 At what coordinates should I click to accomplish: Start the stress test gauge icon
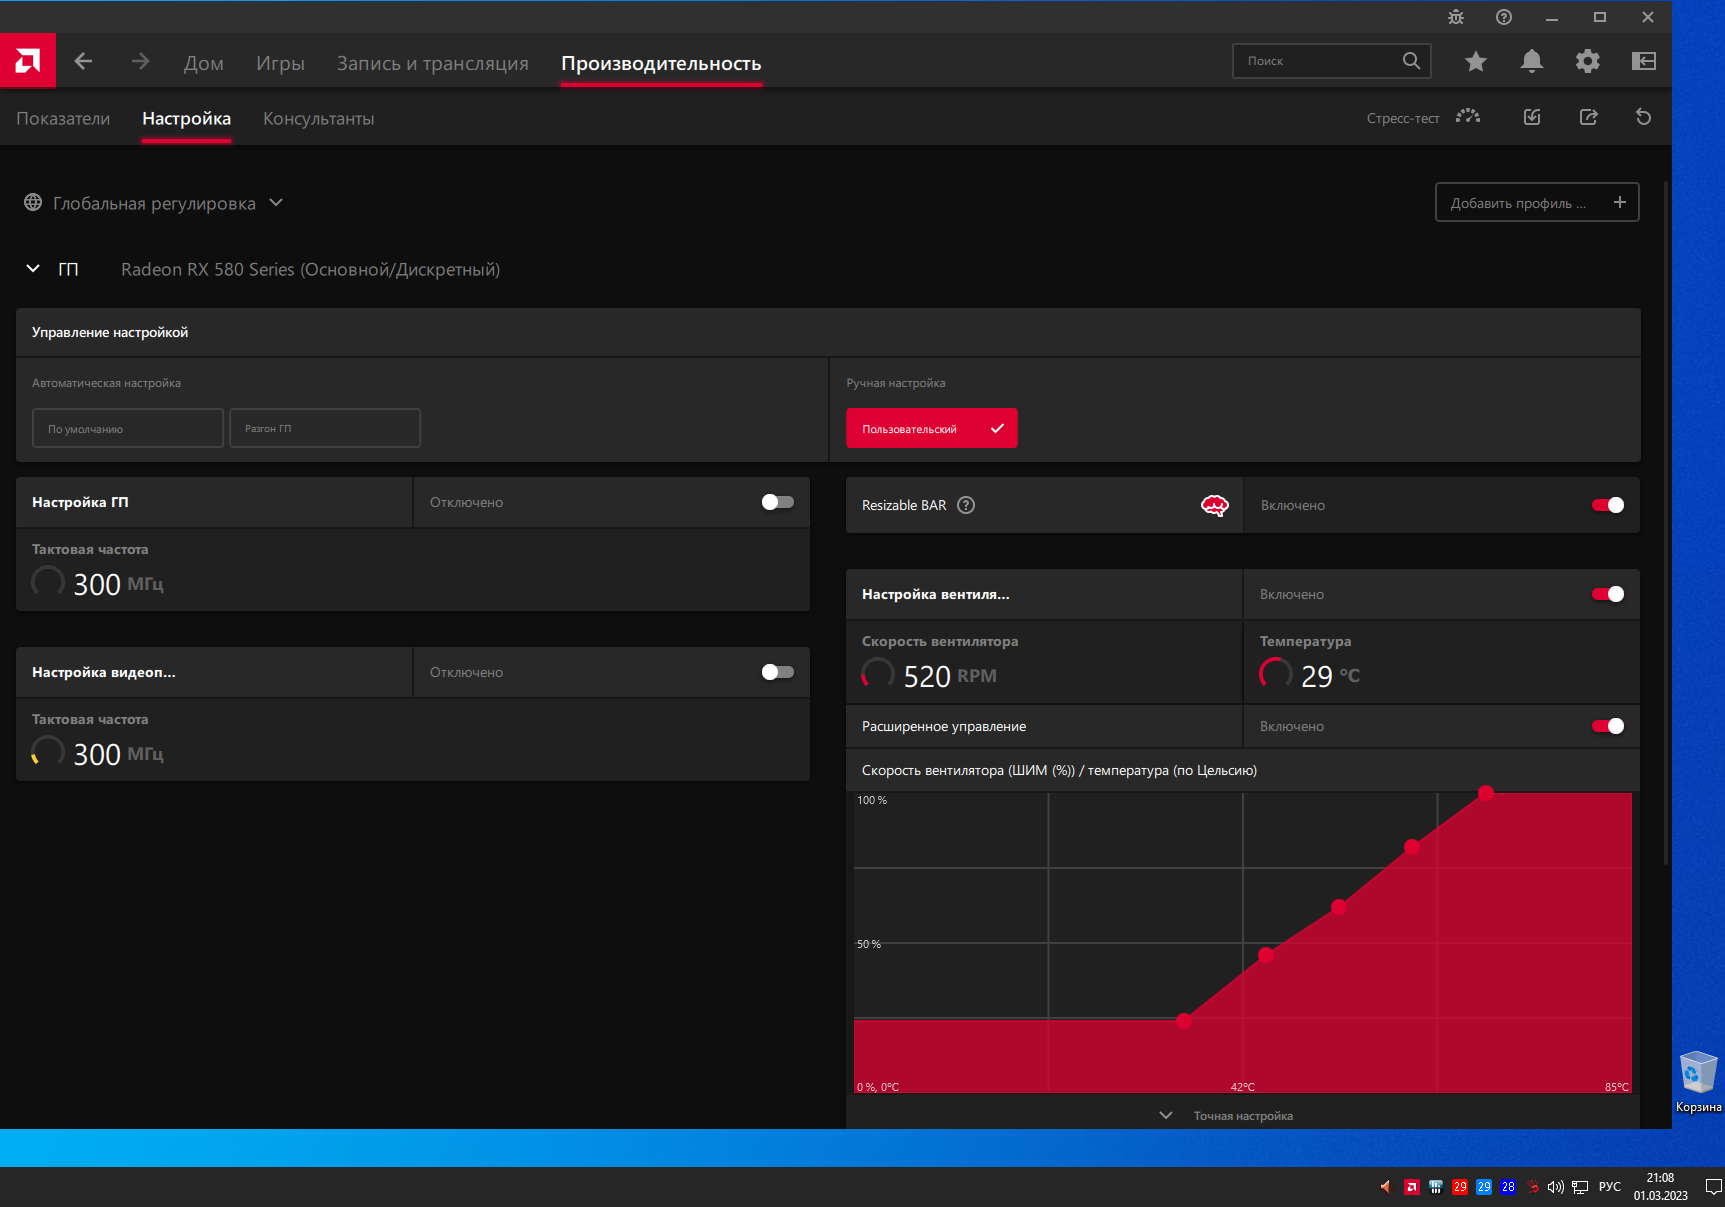pos(1468,117)
